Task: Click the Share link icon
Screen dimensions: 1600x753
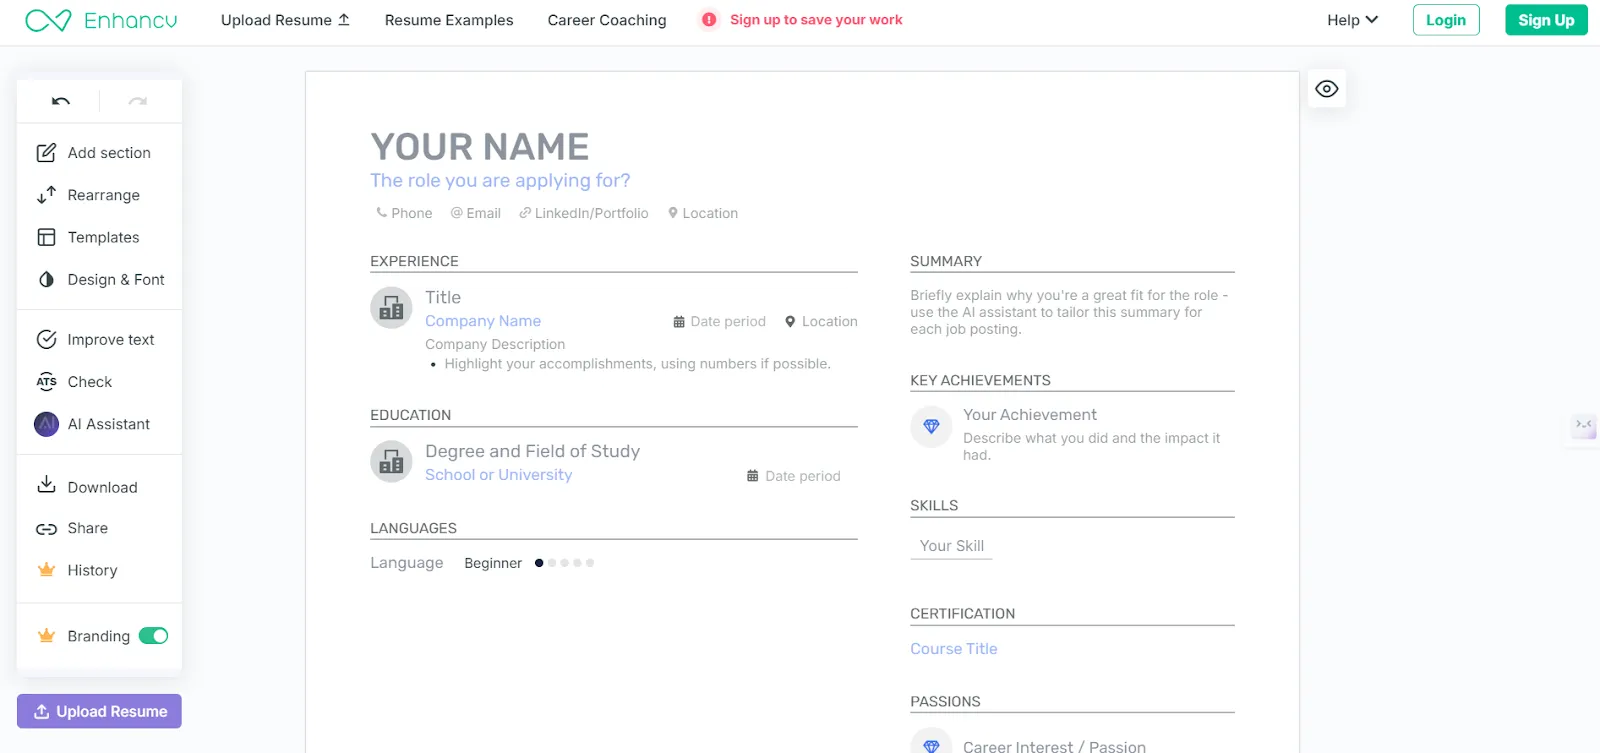Action: pyautogui.click(x=46, y=529)
